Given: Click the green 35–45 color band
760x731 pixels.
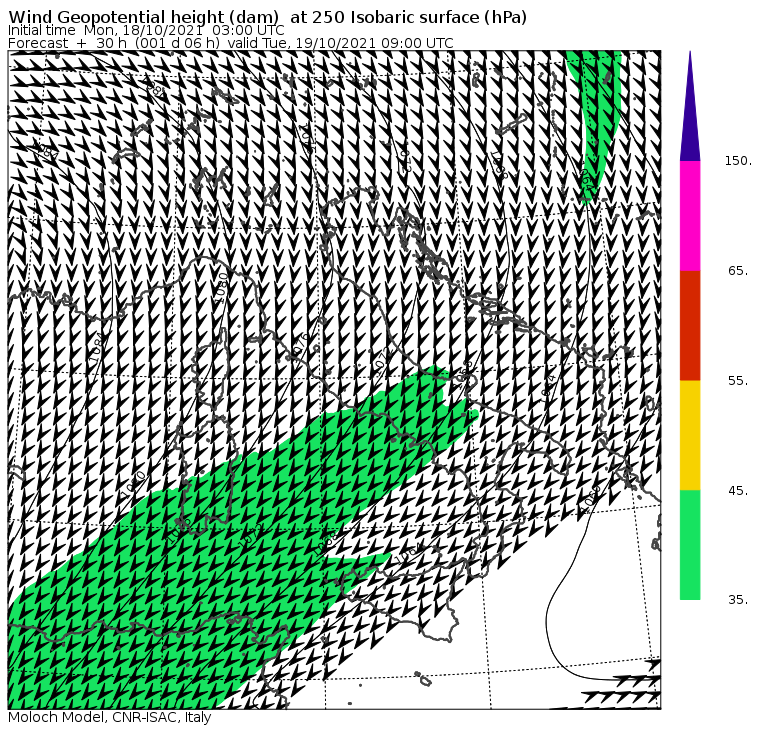Looking at the screenshot, I should click(690, 545).
